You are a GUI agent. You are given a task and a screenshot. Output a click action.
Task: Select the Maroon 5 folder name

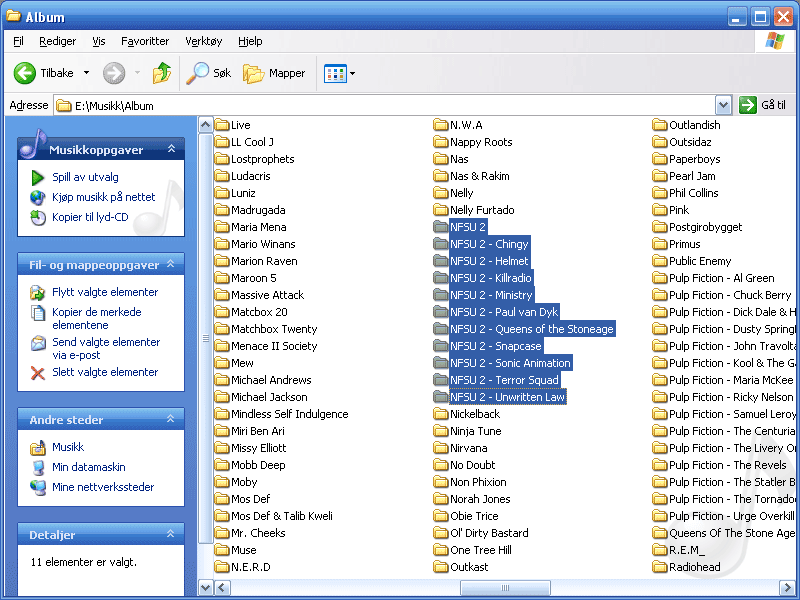[254, 278]
